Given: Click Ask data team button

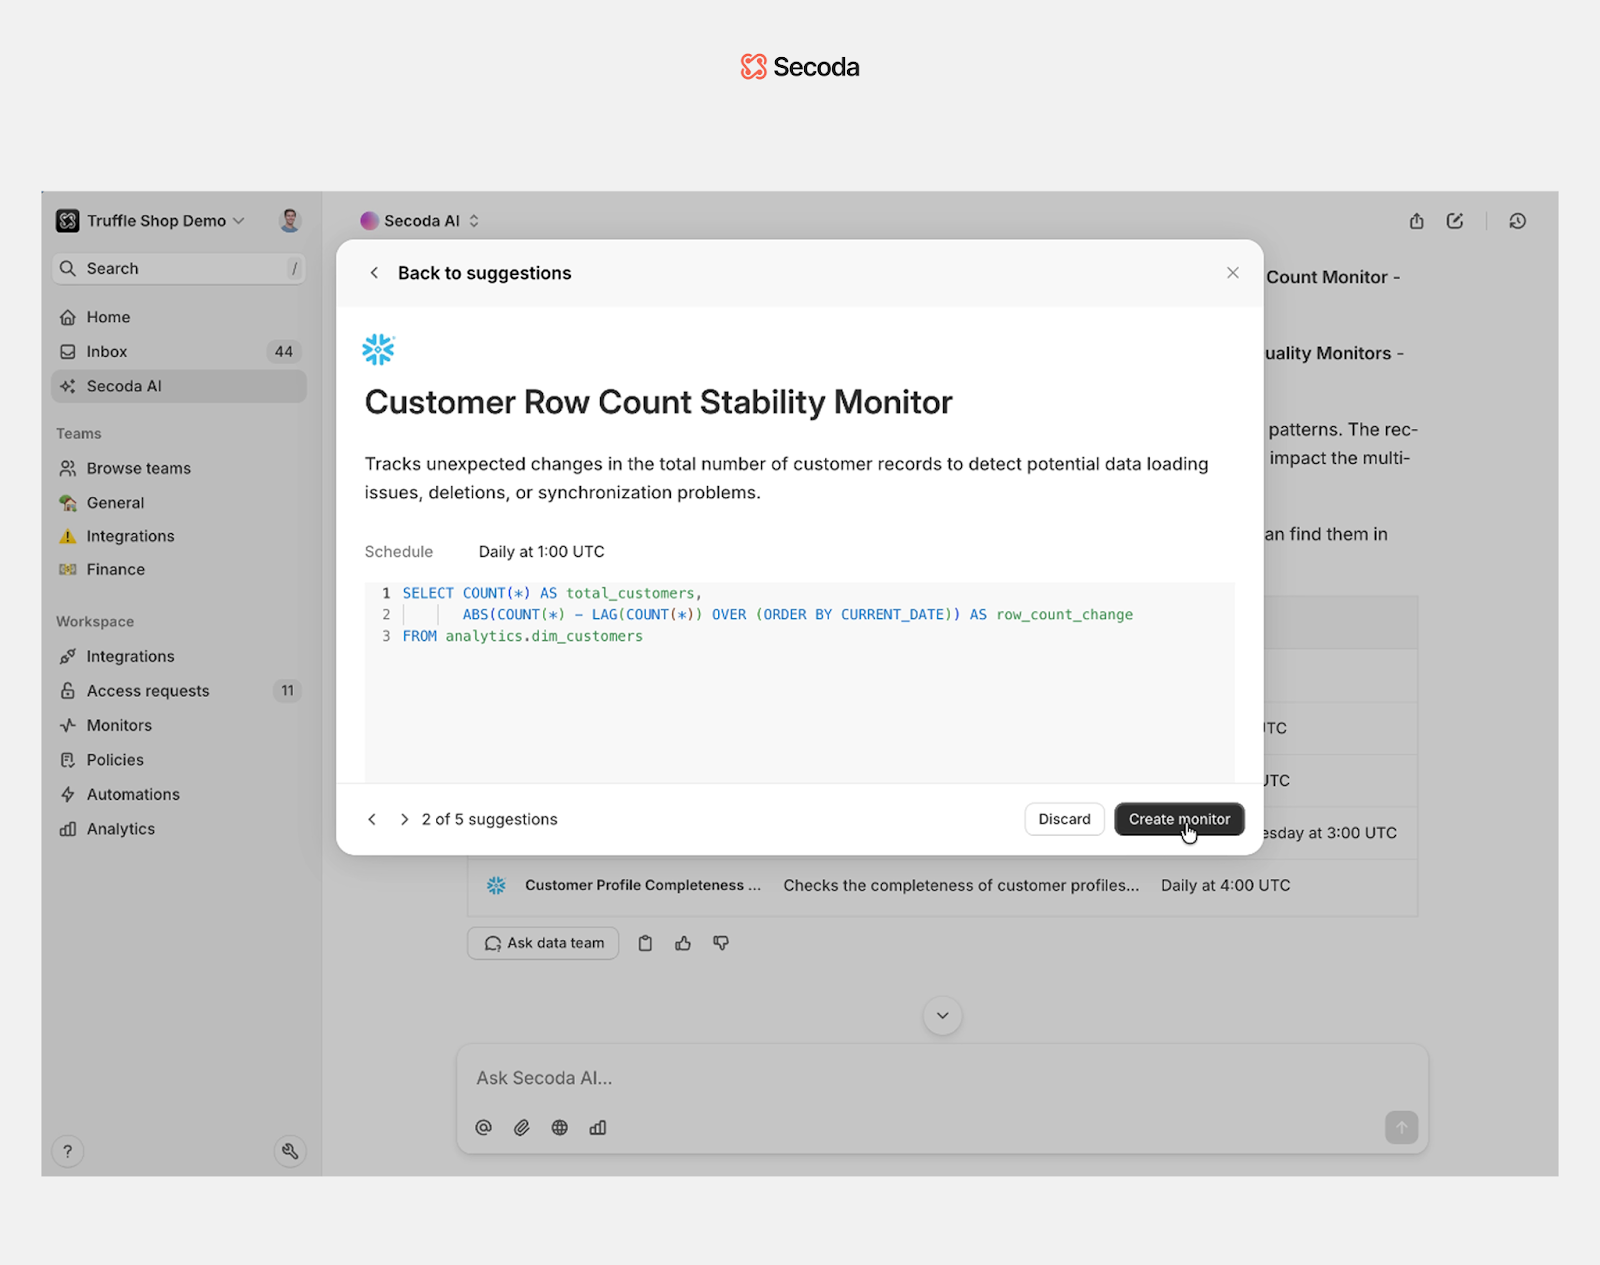Looking at the screenshot, I should [x=543, y=943].
